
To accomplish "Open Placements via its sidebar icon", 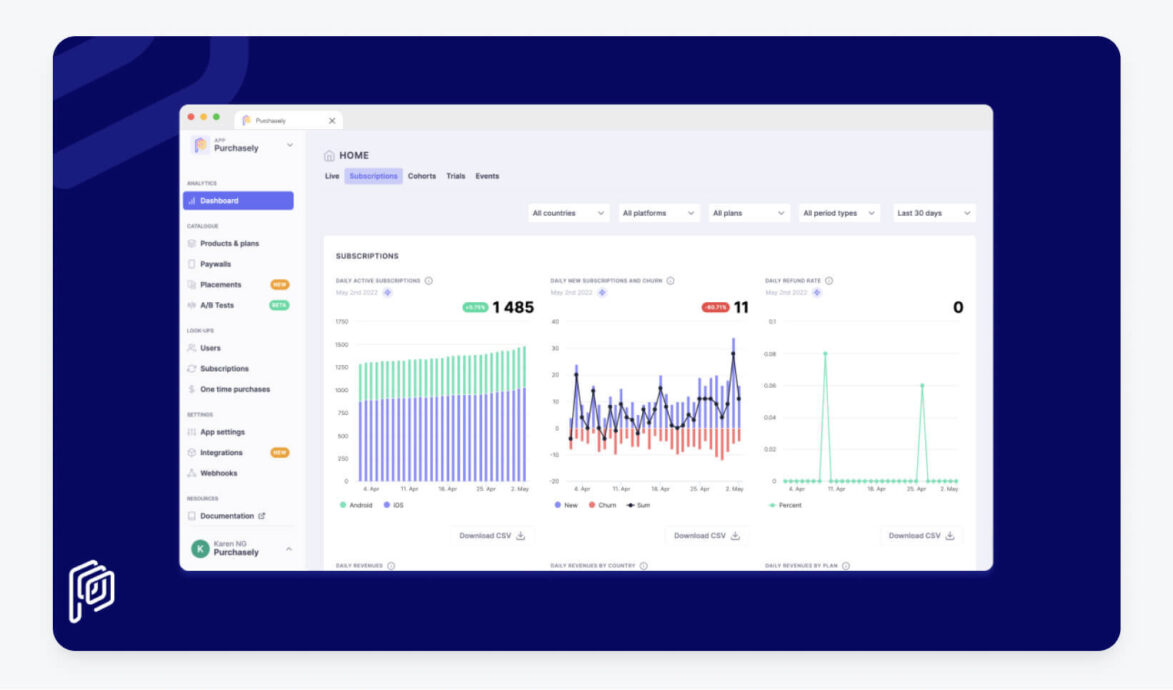I will coord(191,284).
